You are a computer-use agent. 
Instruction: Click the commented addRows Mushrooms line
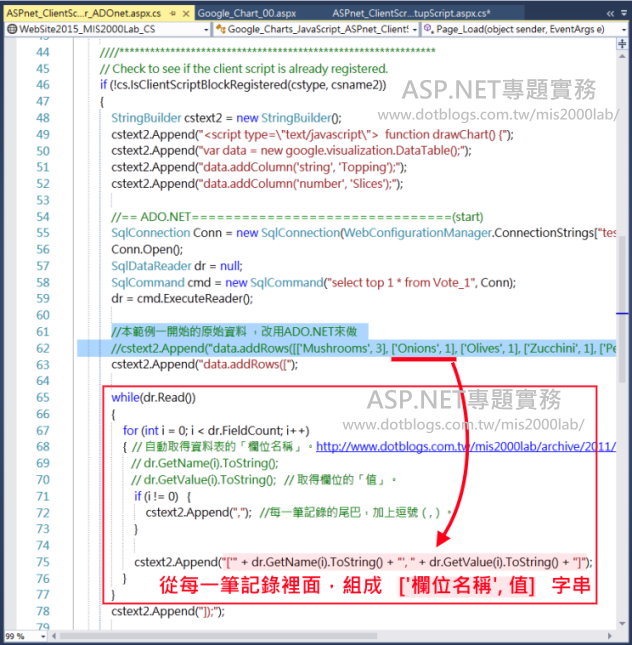pyautogui.click(x=363, y=348)
